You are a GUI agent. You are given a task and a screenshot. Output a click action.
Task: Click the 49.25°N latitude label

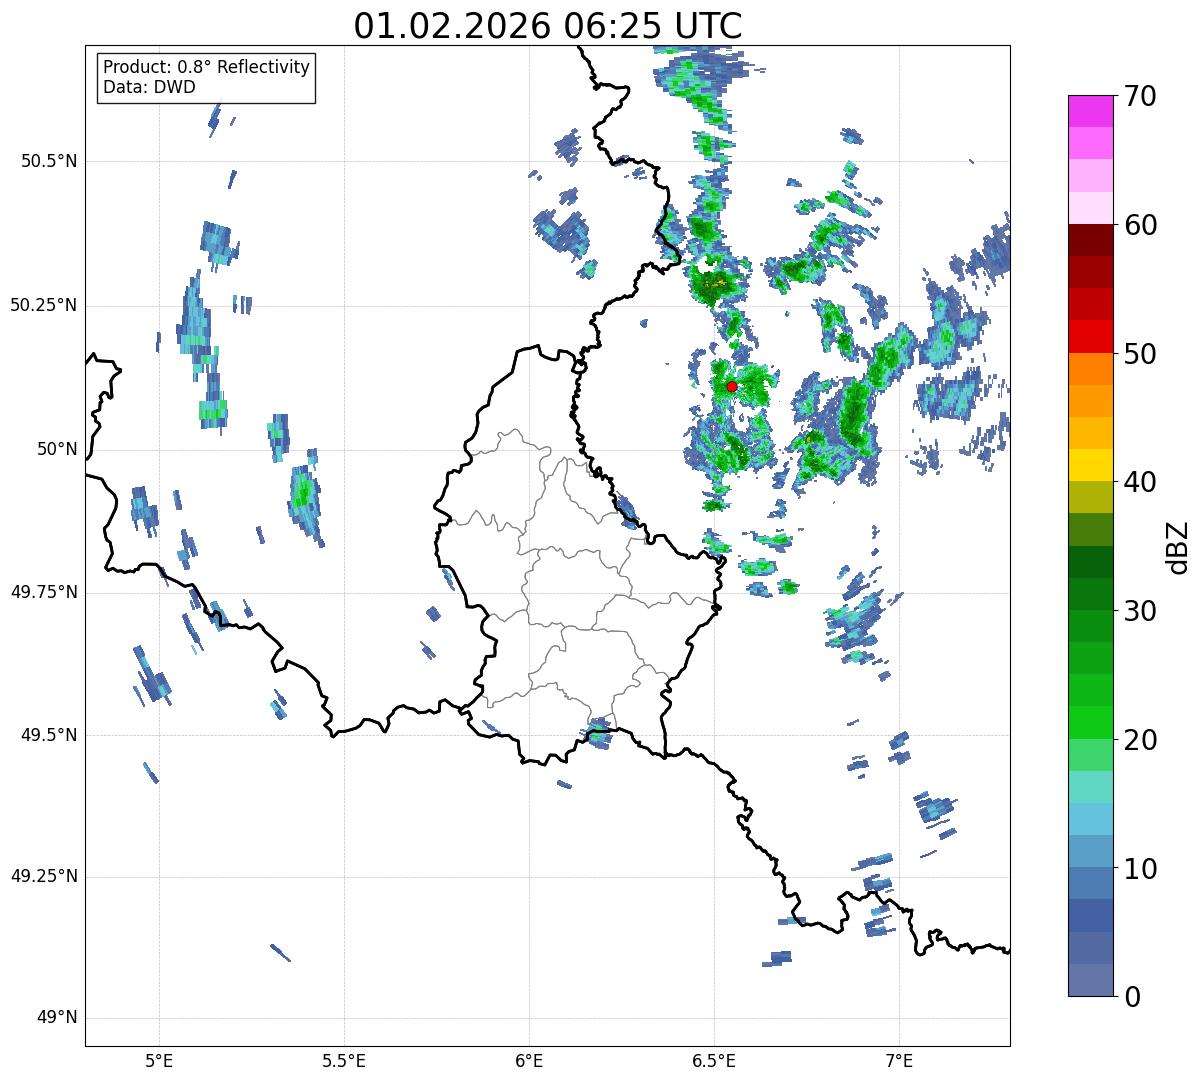44,876
